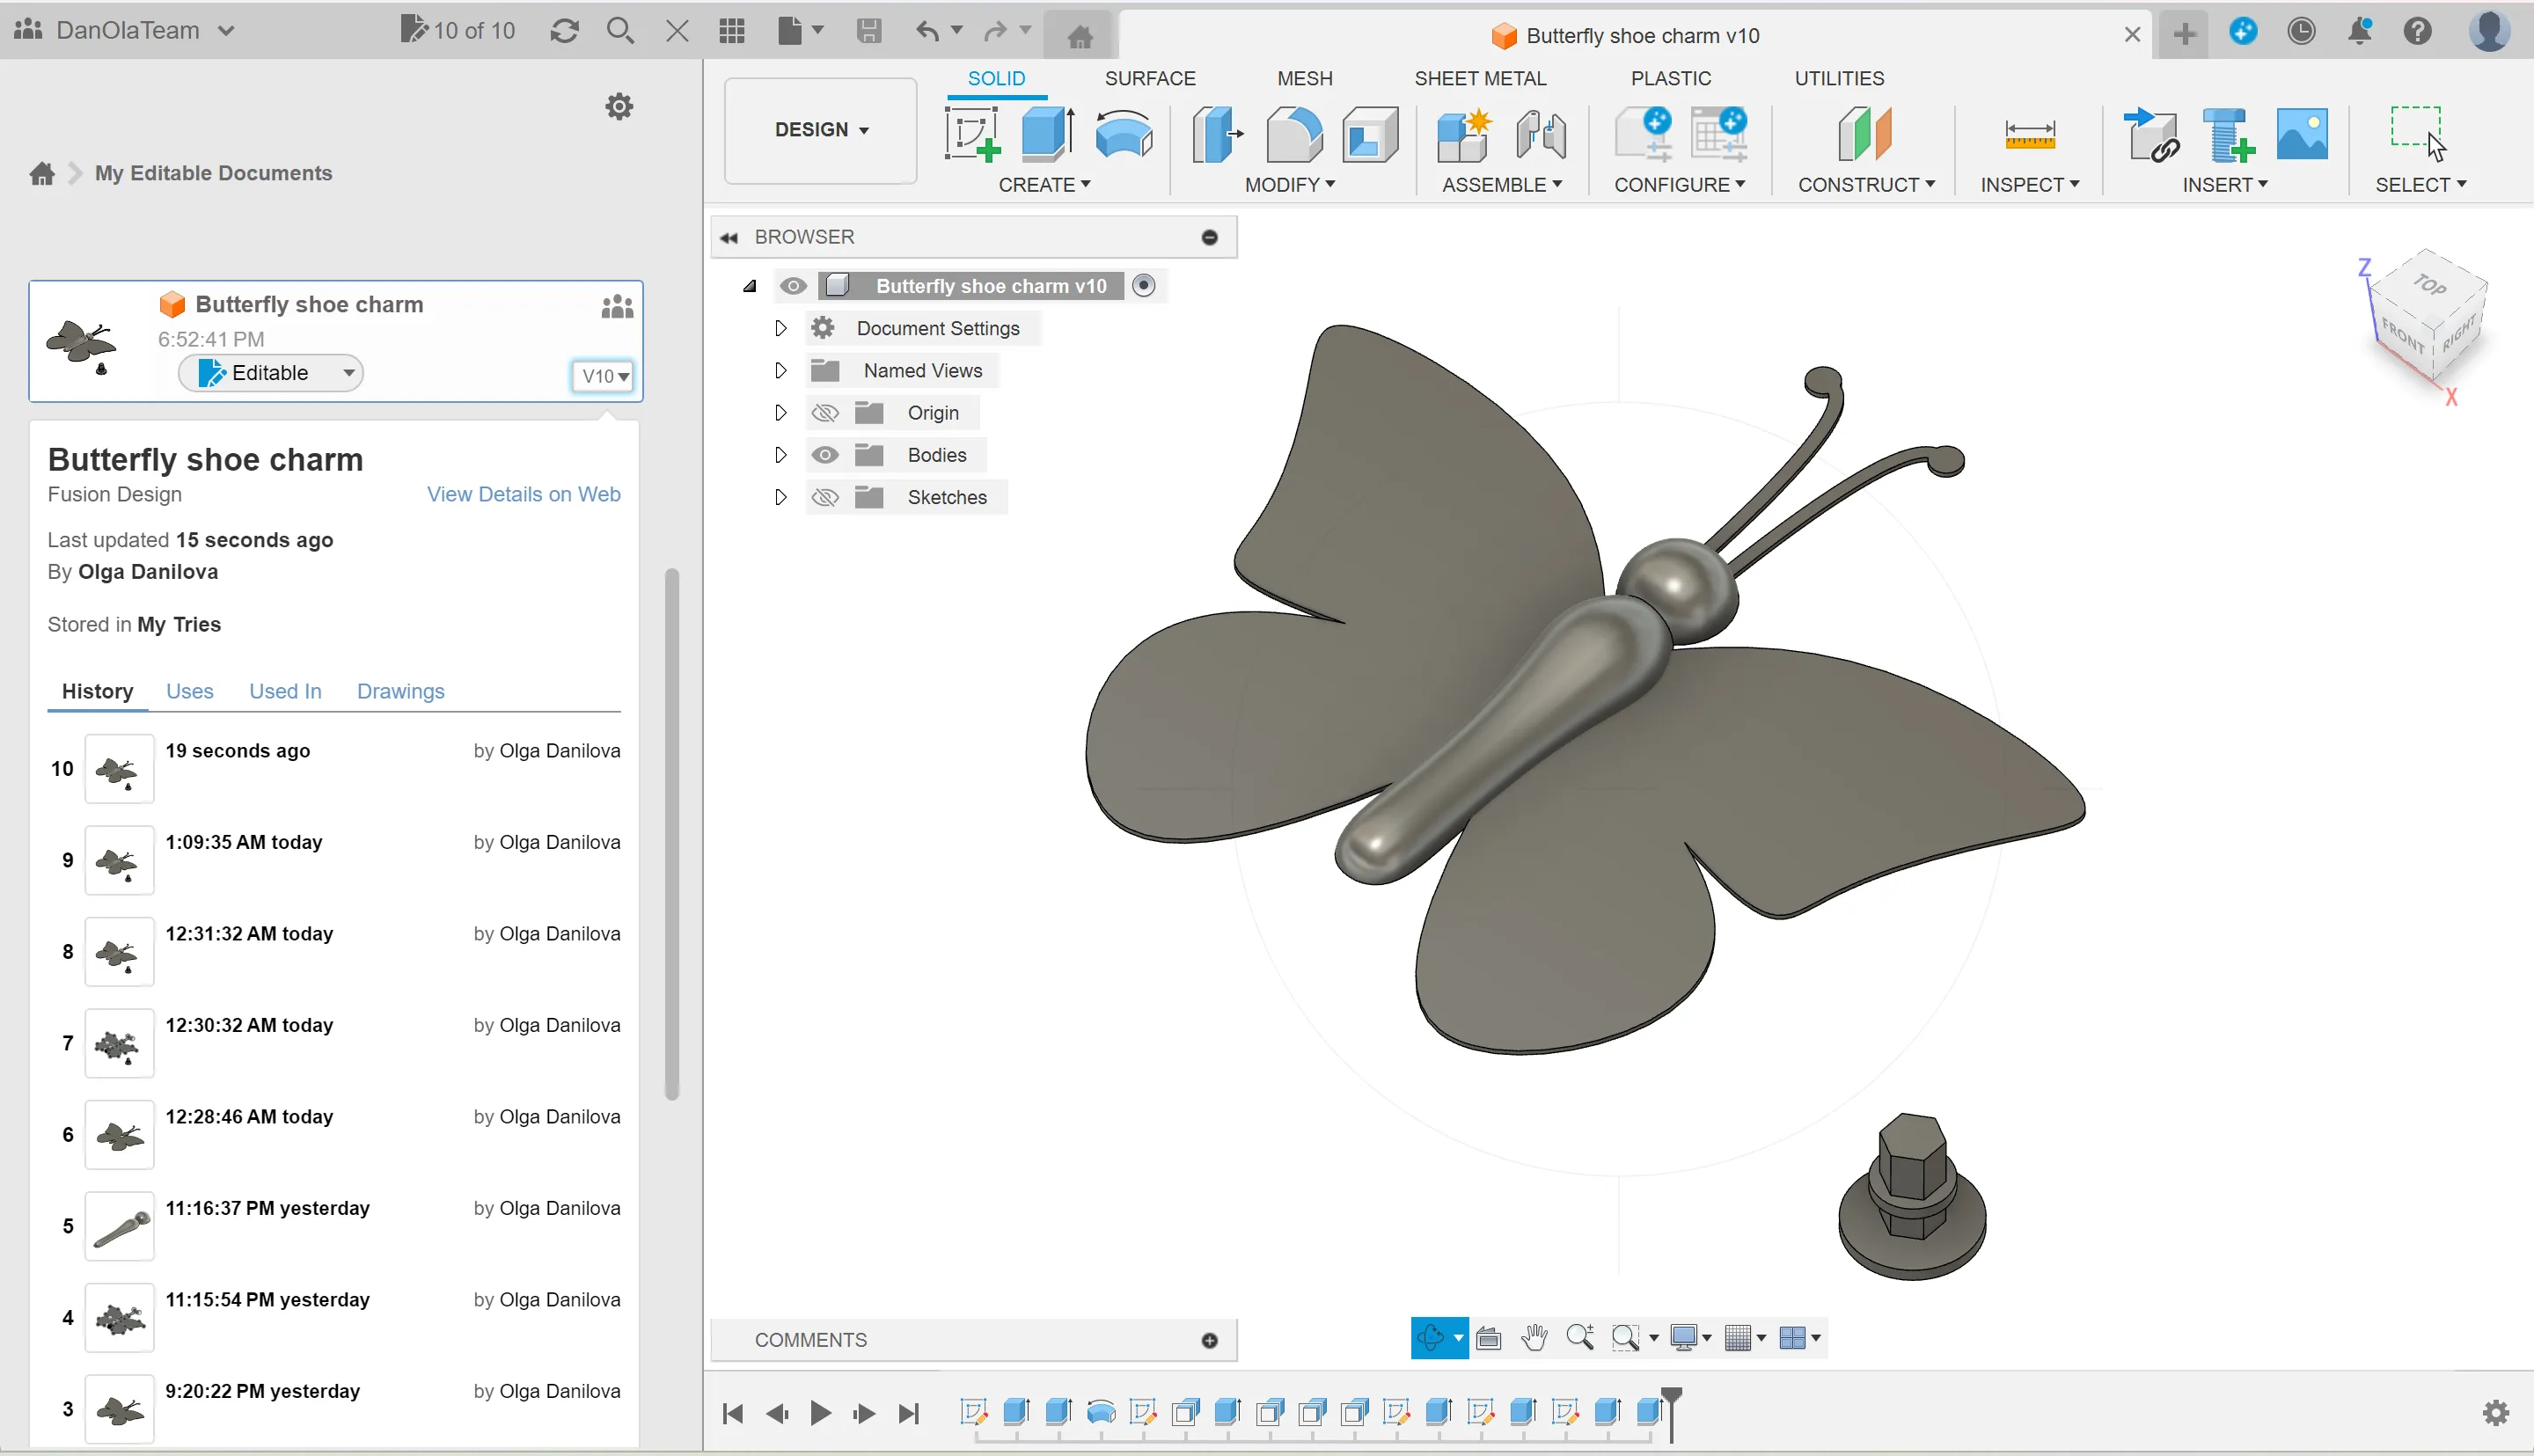
Task: Play the timeline
Action: click(x=820, y=1413)
